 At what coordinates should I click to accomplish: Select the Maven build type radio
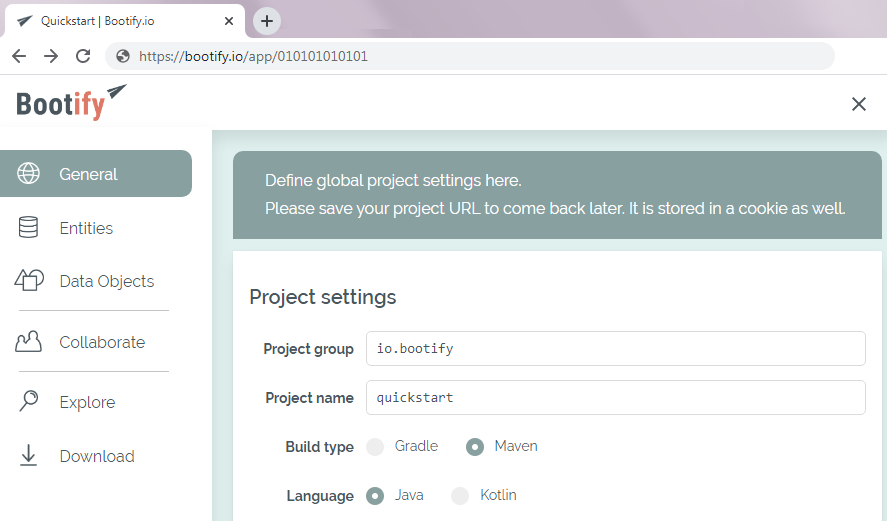click(x=475, y=447)
